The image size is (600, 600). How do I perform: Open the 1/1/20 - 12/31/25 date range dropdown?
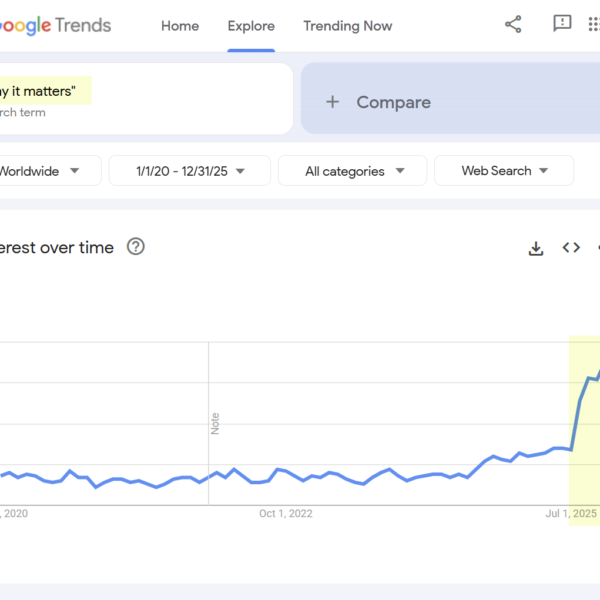click(x=189, y=171)
